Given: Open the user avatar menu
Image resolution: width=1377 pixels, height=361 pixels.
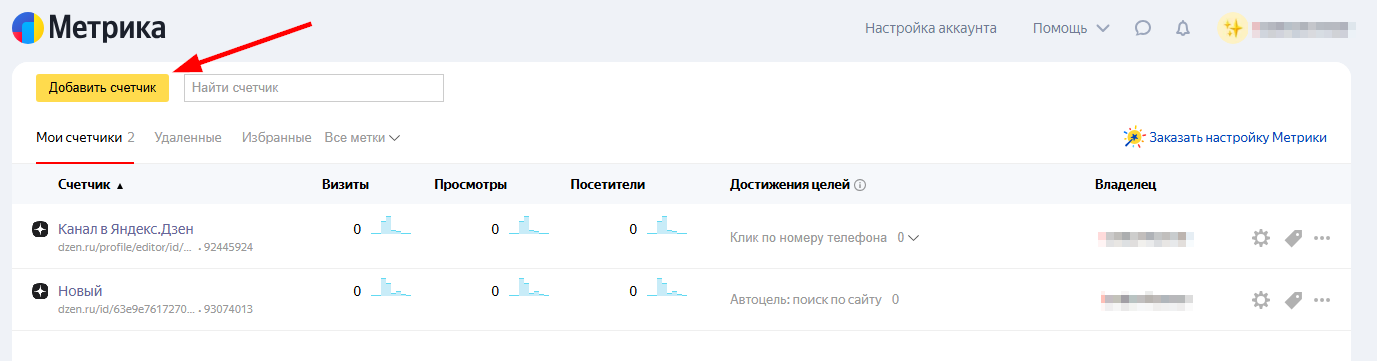Looking at the screenshot, I should (1233, 28).
